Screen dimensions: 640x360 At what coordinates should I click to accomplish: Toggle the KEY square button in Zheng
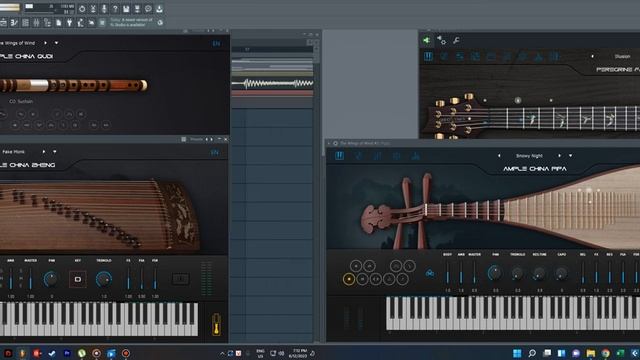(x=78, y=279)
